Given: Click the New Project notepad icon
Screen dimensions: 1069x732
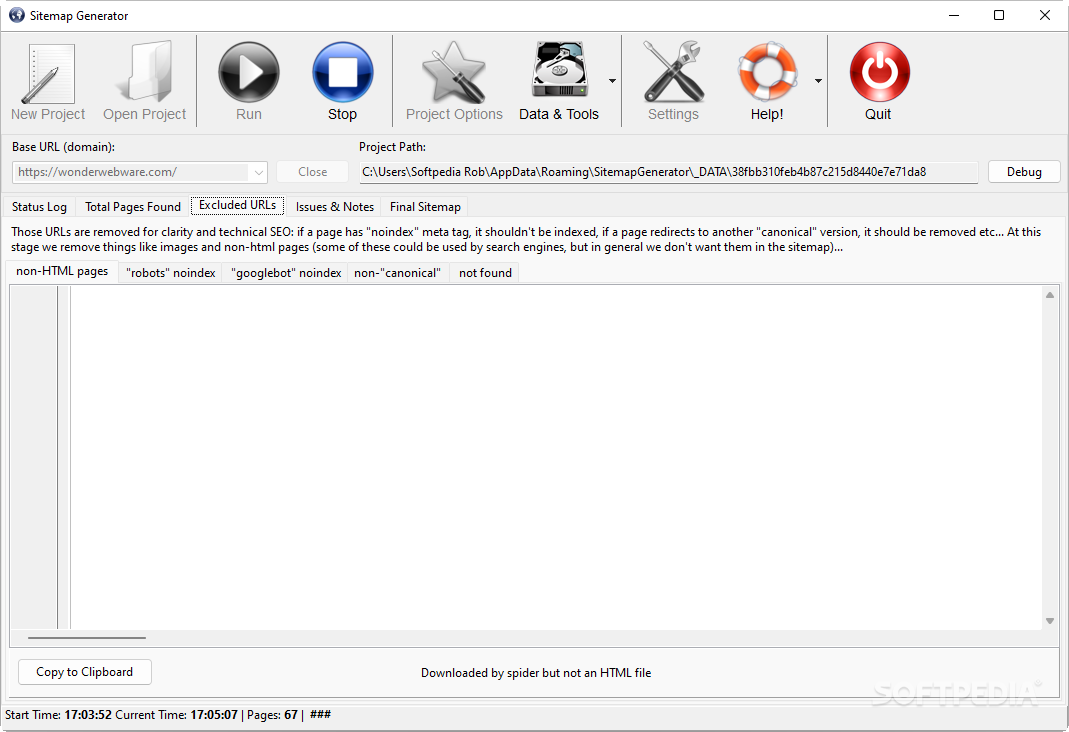Looking at the screenshot, I should (48, 73).
